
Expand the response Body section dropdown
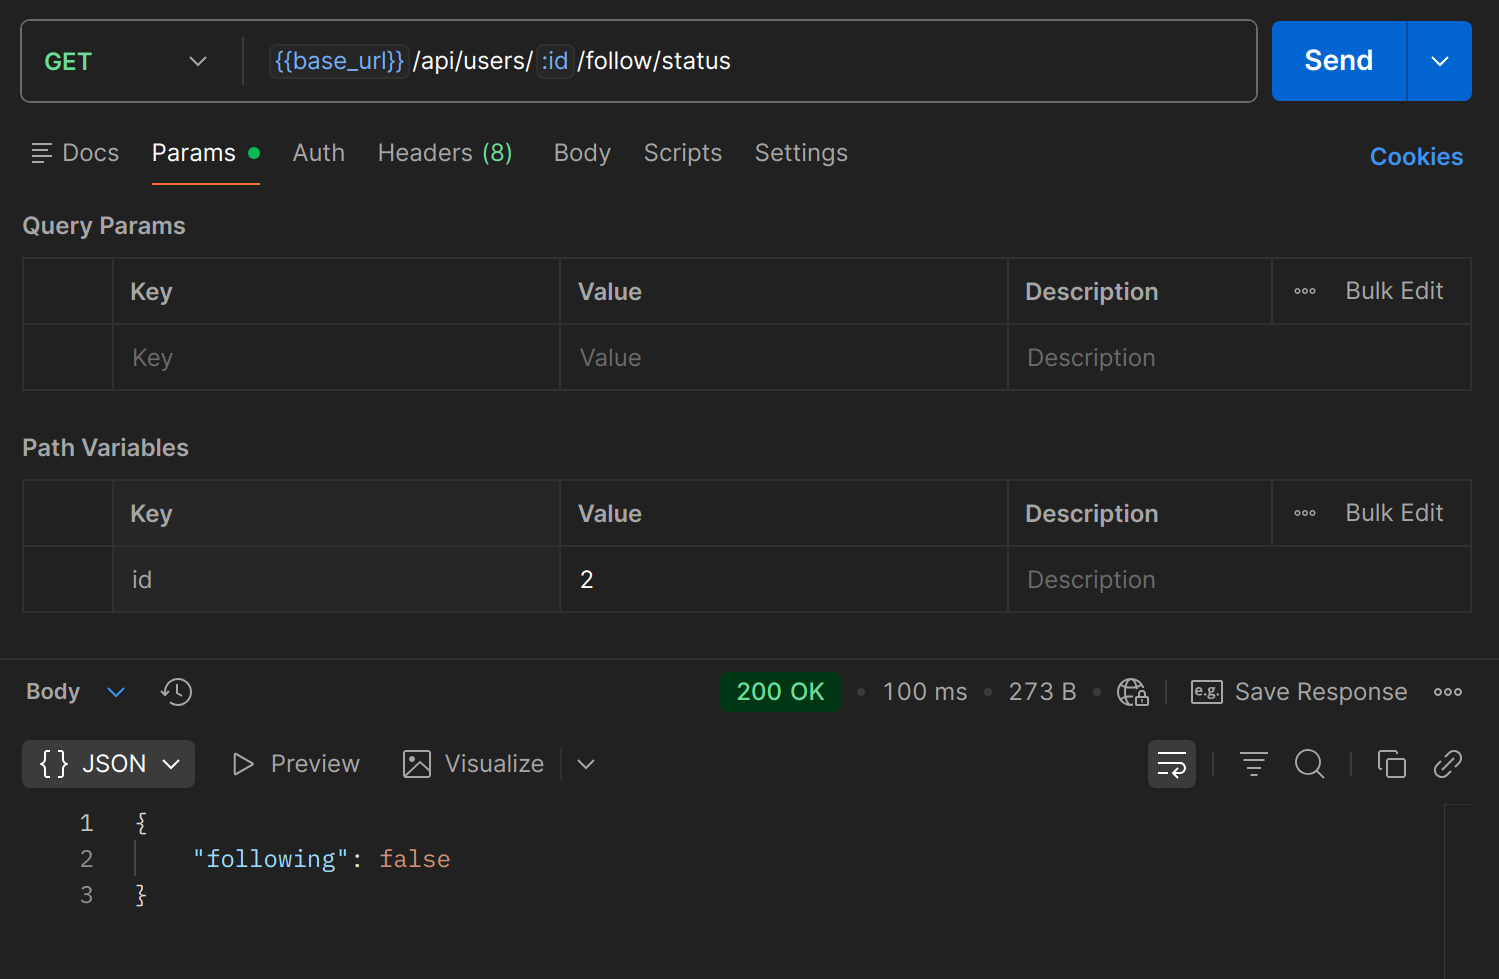[75, 692]
